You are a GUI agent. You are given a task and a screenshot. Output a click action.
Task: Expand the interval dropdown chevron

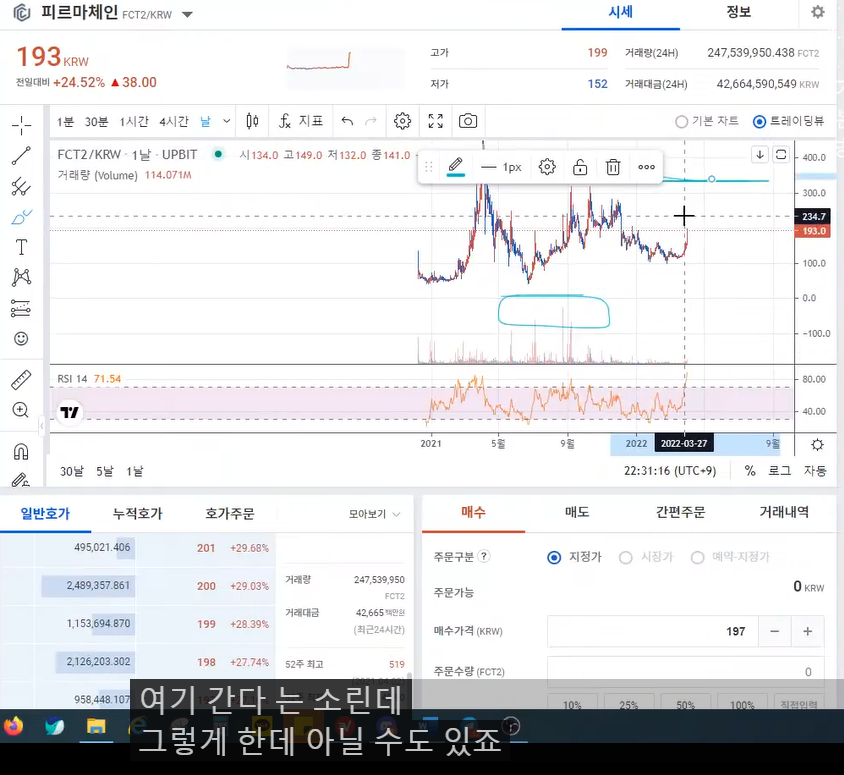[x=227, y=121]
